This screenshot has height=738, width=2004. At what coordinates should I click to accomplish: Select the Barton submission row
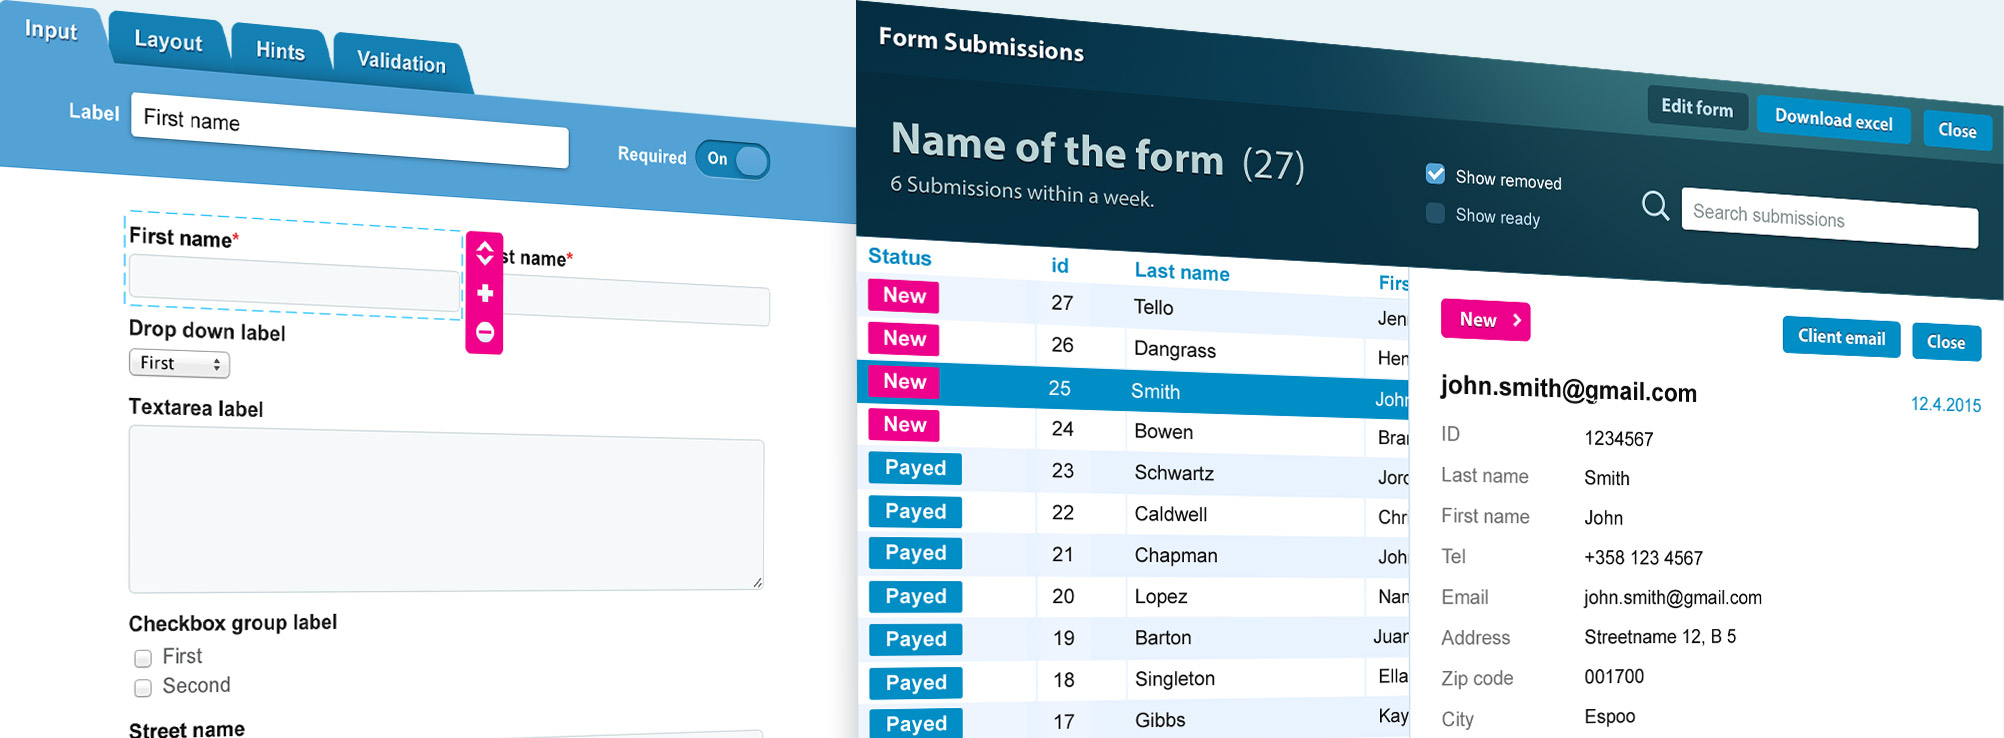tap(1133, 638)
